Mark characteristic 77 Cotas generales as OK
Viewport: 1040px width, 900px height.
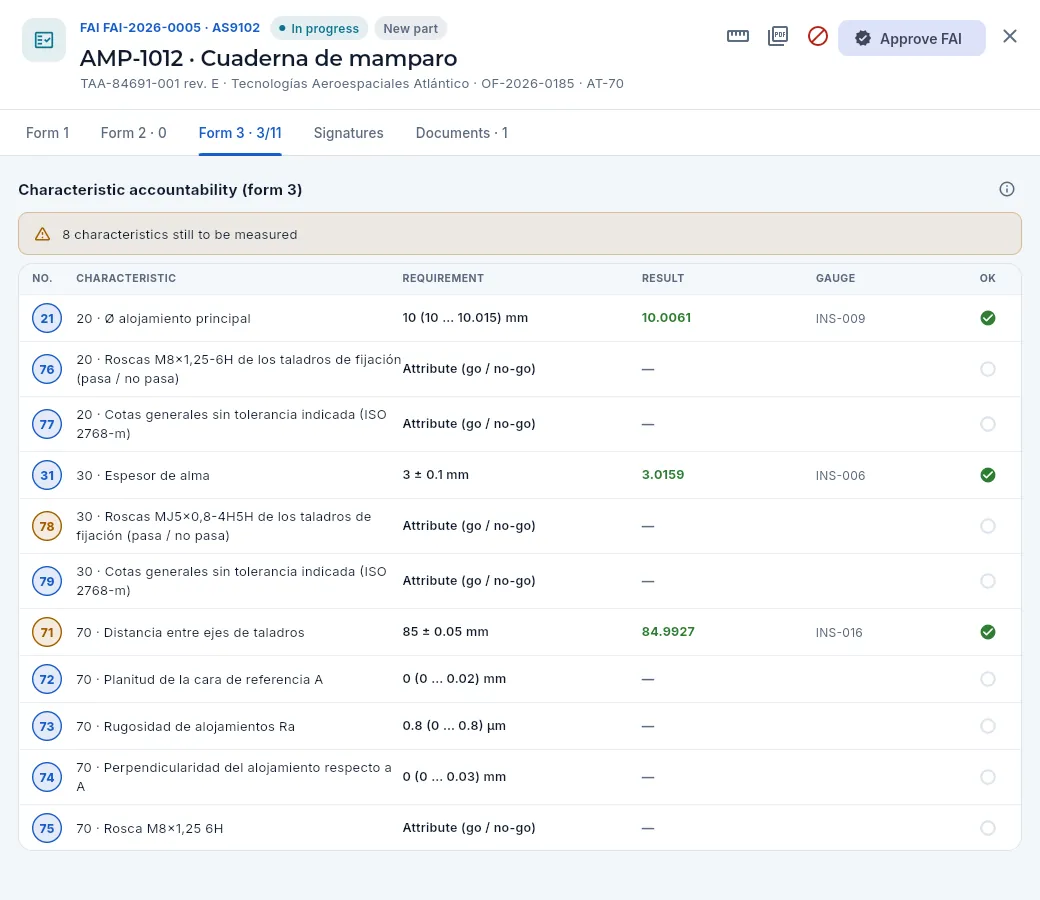[x=988, y=424]
